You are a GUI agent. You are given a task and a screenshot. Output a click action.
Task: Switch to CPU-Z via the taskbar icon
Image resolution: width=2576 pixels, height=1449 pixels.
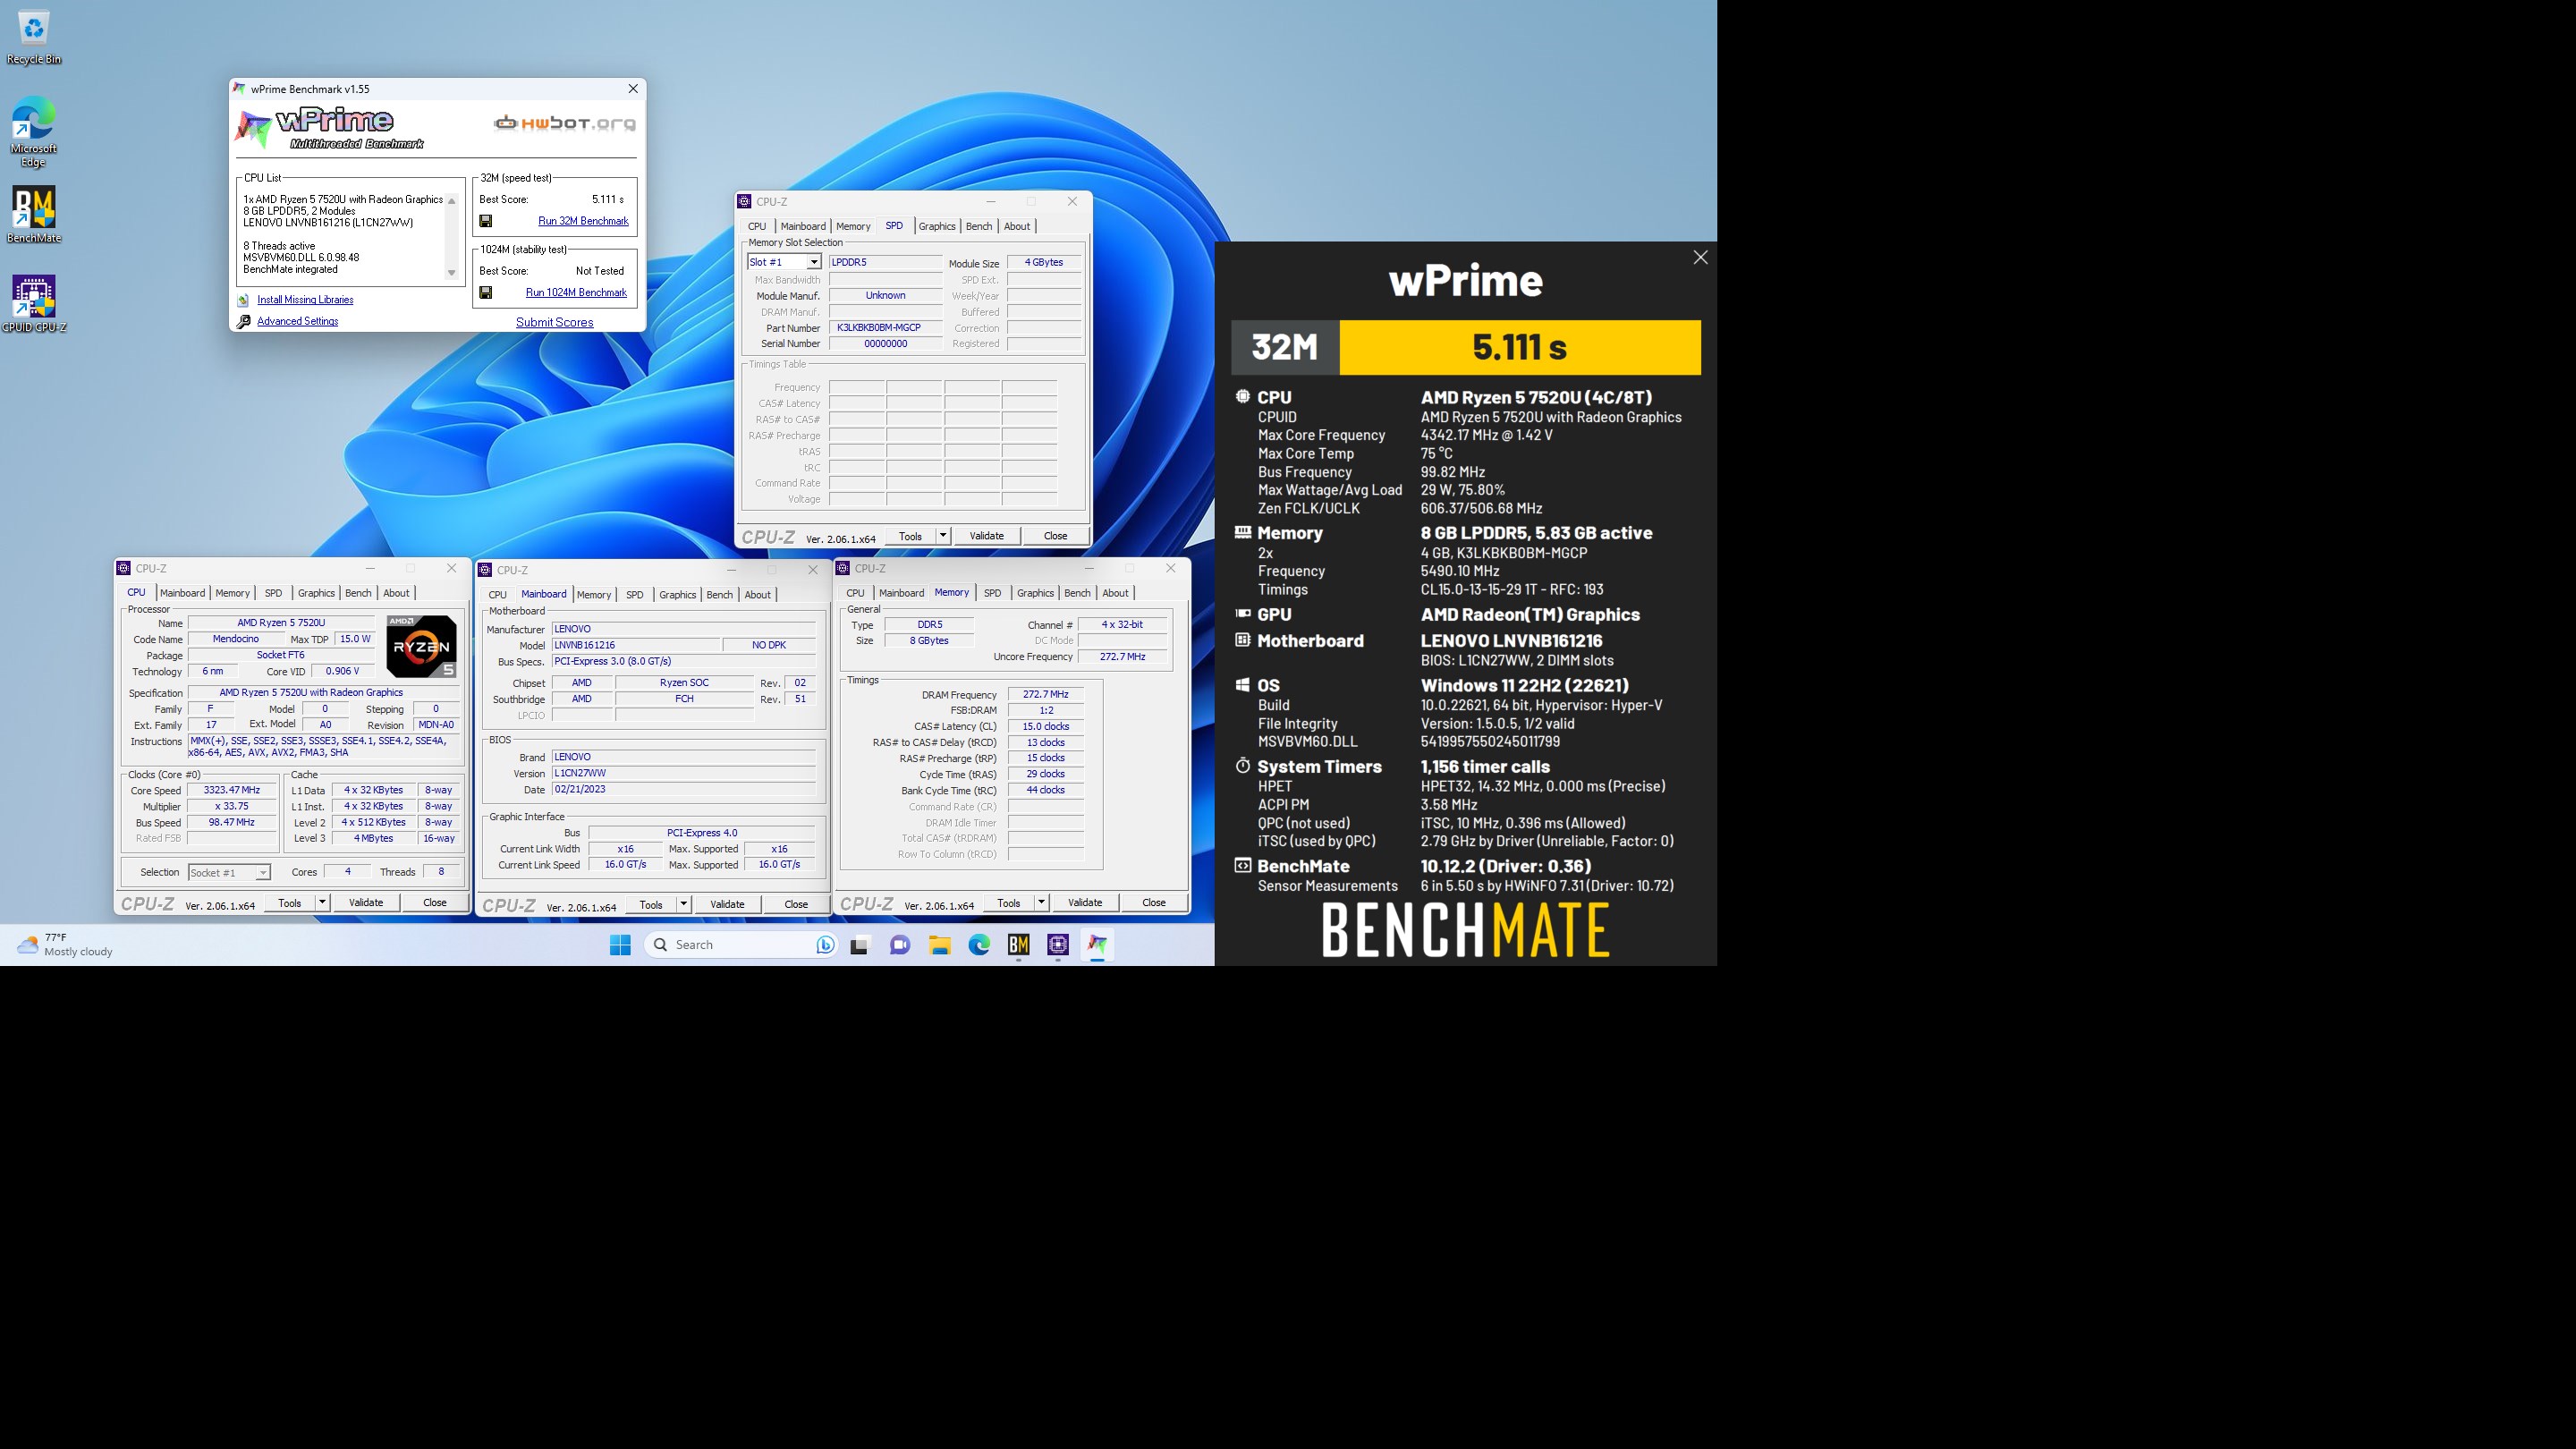click(1058, 945)
